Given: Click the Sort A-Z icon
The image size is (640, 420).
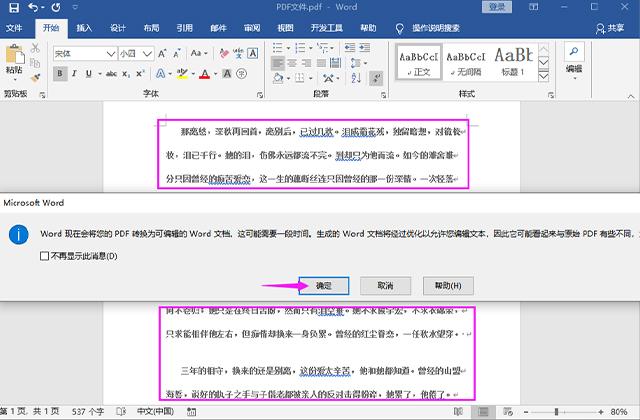Looking at the screenshot, I should (x=356, y=78).
